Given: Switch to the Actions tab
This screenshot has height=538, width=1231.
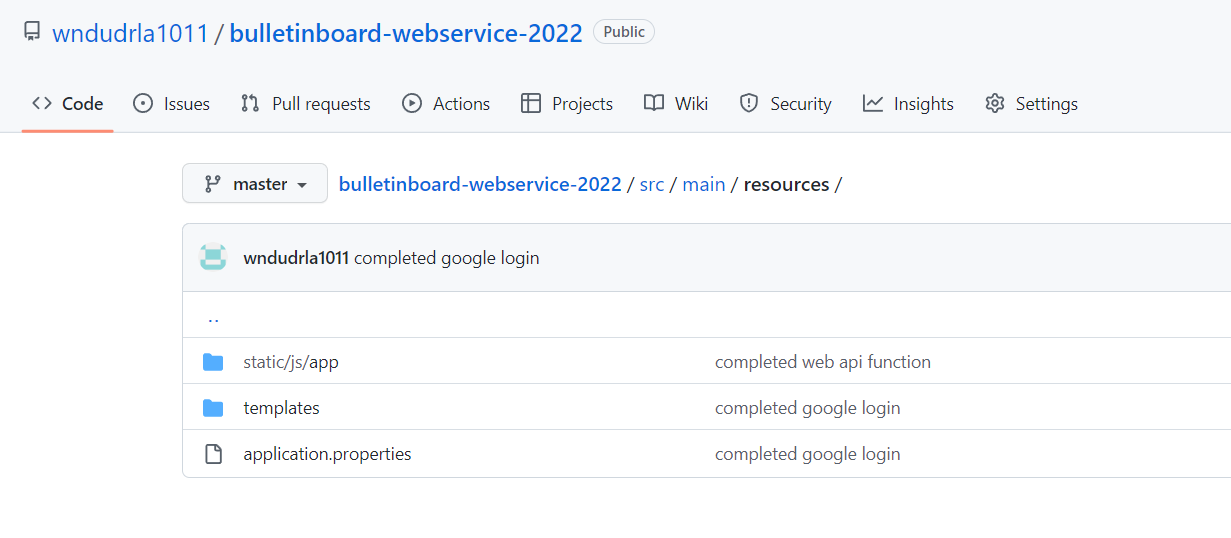Looking at the screenshot, I should coord(446,104).
